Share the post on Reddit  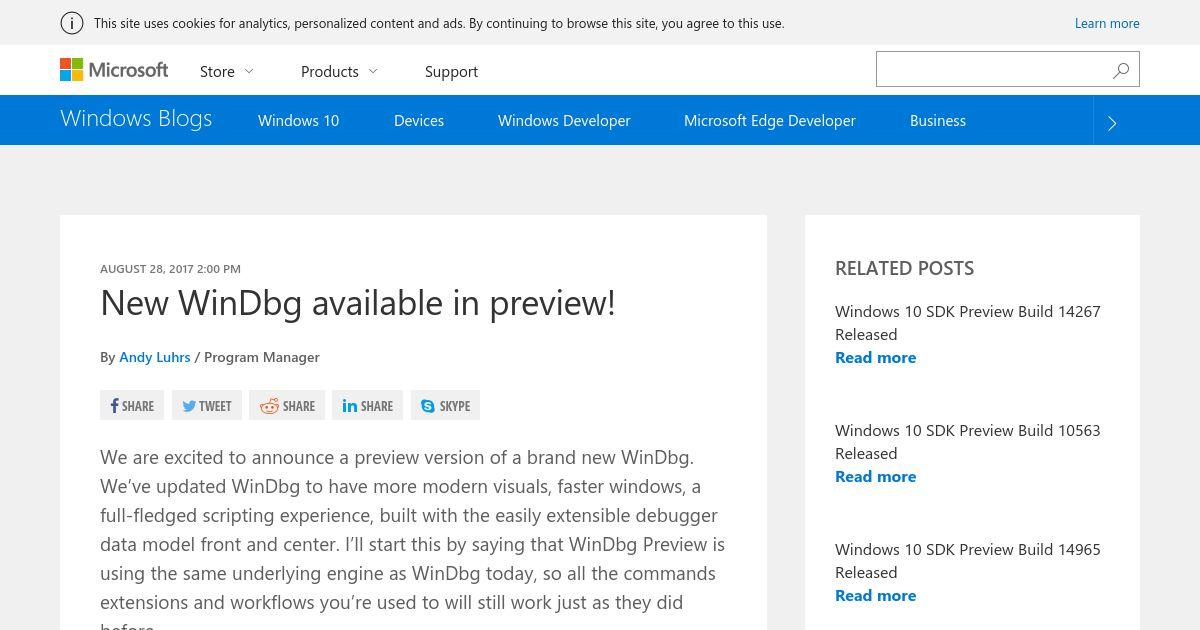[x=287, y=405]
